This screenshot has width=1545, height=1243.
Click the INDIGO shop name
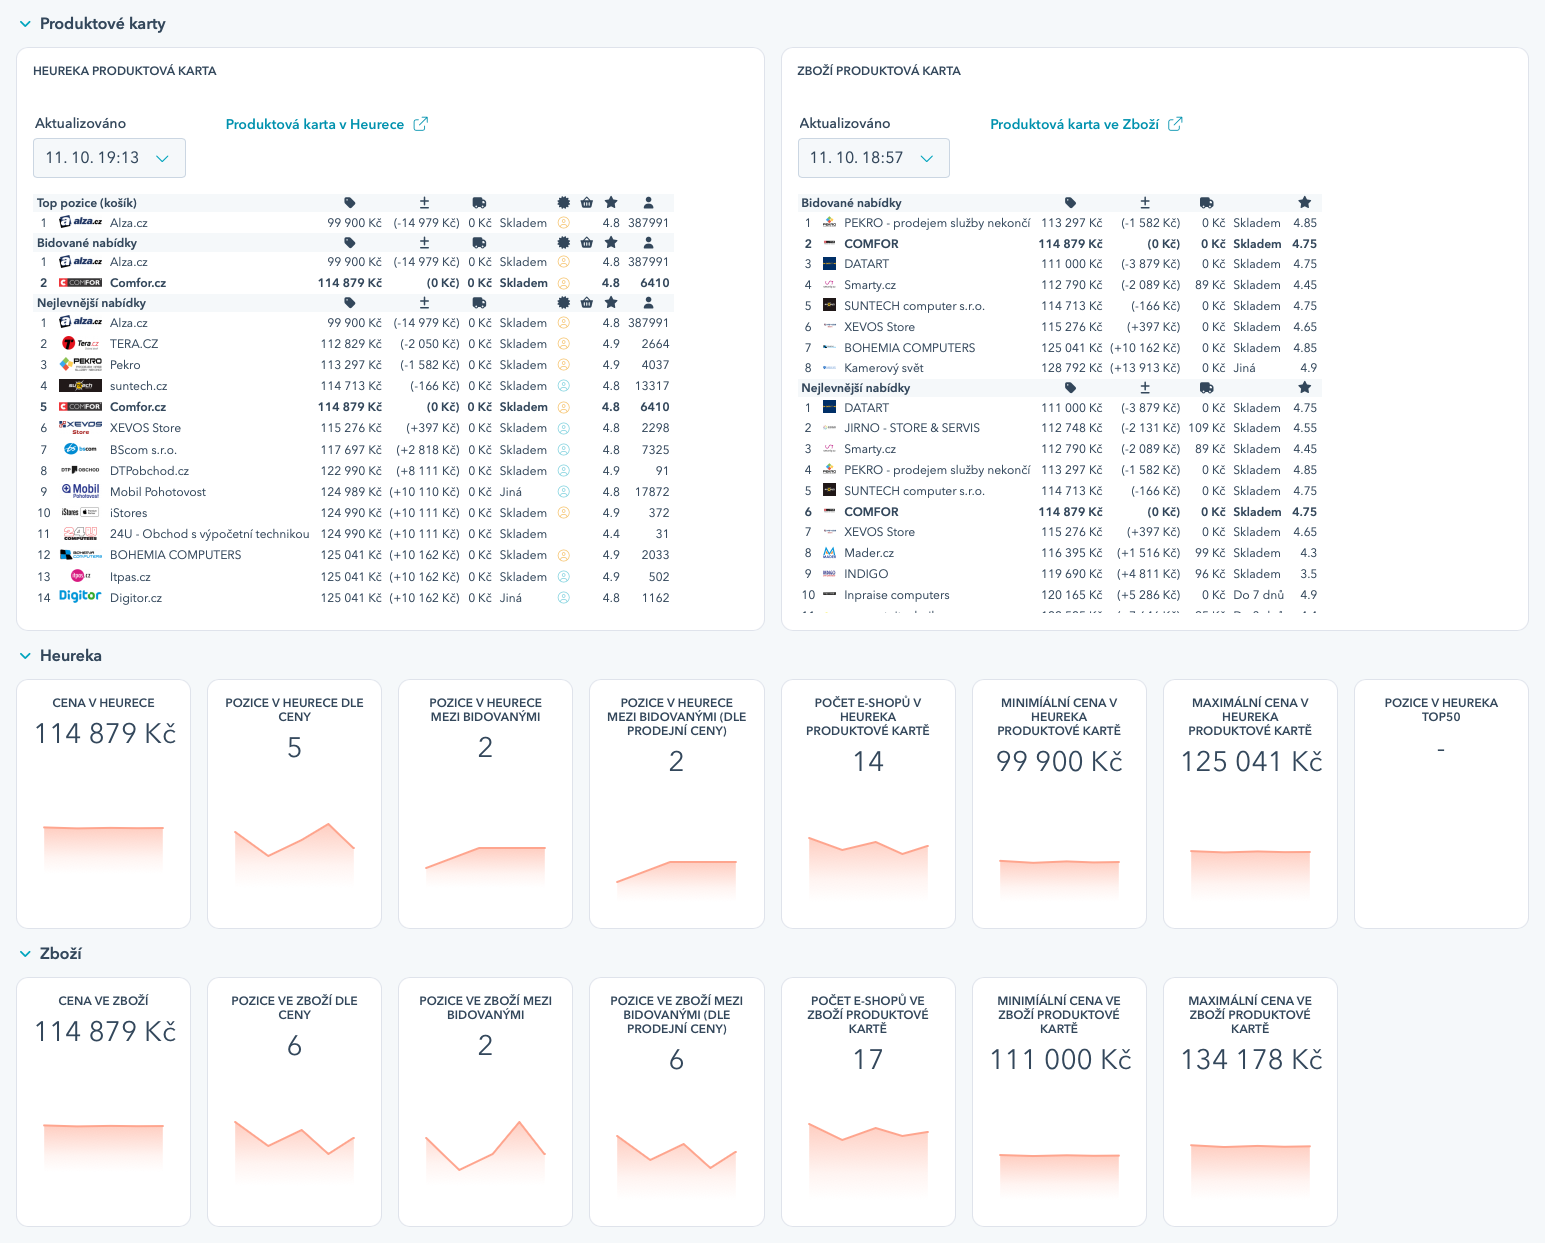pyautogui.click(x=866, y=574)
